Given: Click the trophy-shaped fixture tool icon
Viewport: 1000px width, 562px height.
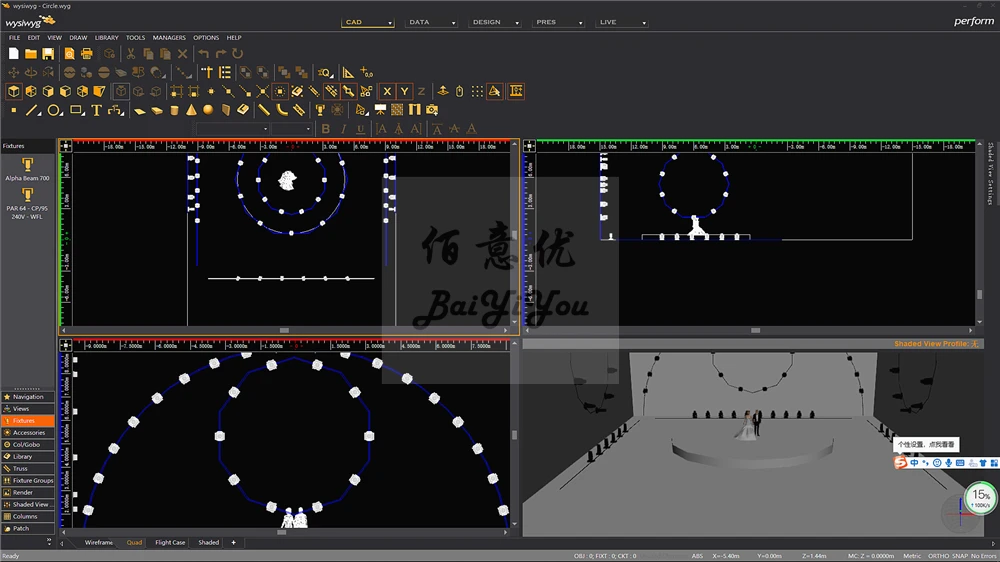Looking at the screenshot, I should 320,110.
